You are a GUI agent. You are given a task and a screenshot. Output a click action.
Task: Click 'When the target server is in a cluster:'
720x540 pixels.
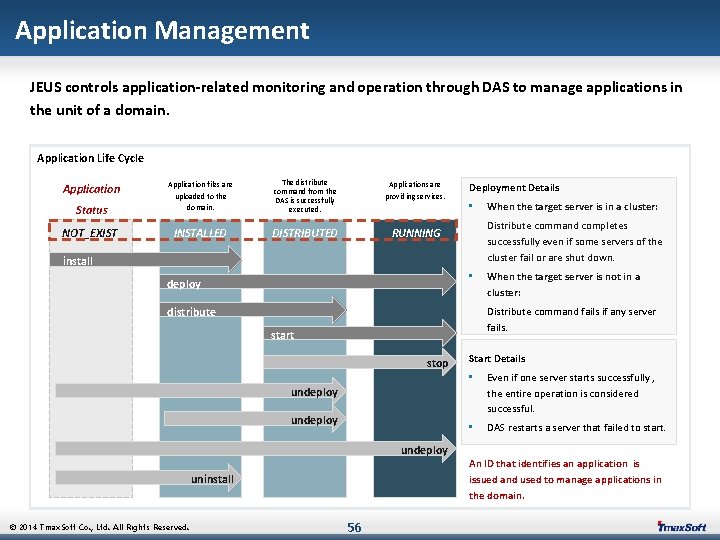(572, 207)
